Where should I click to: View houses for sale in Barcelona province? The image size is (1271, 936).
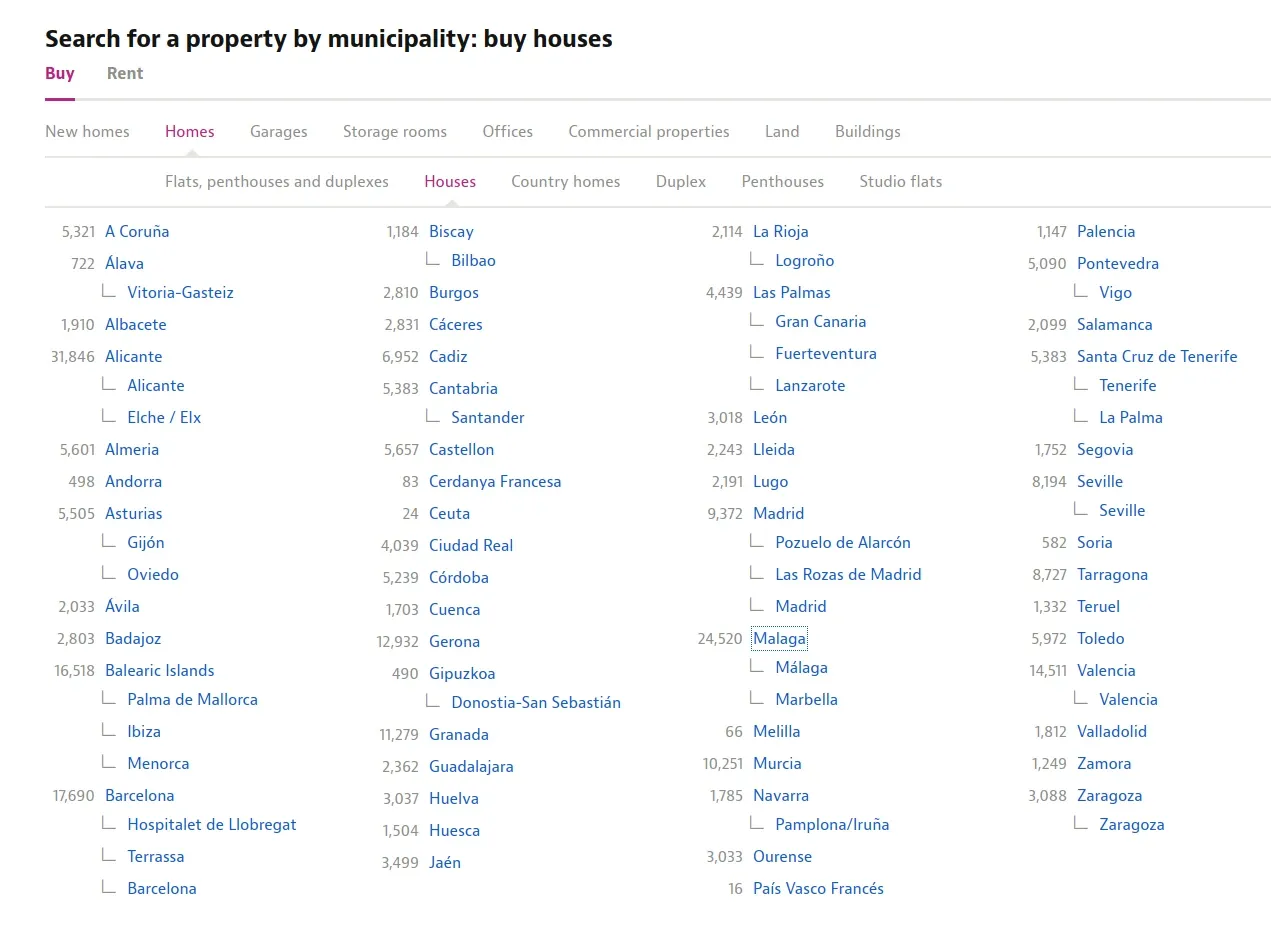coord(139,795)
